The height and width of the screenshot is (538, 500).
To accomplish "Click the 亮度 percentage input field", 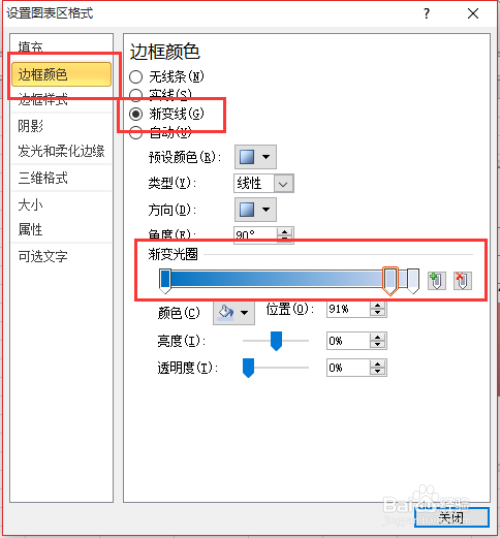I will (349, 341).
